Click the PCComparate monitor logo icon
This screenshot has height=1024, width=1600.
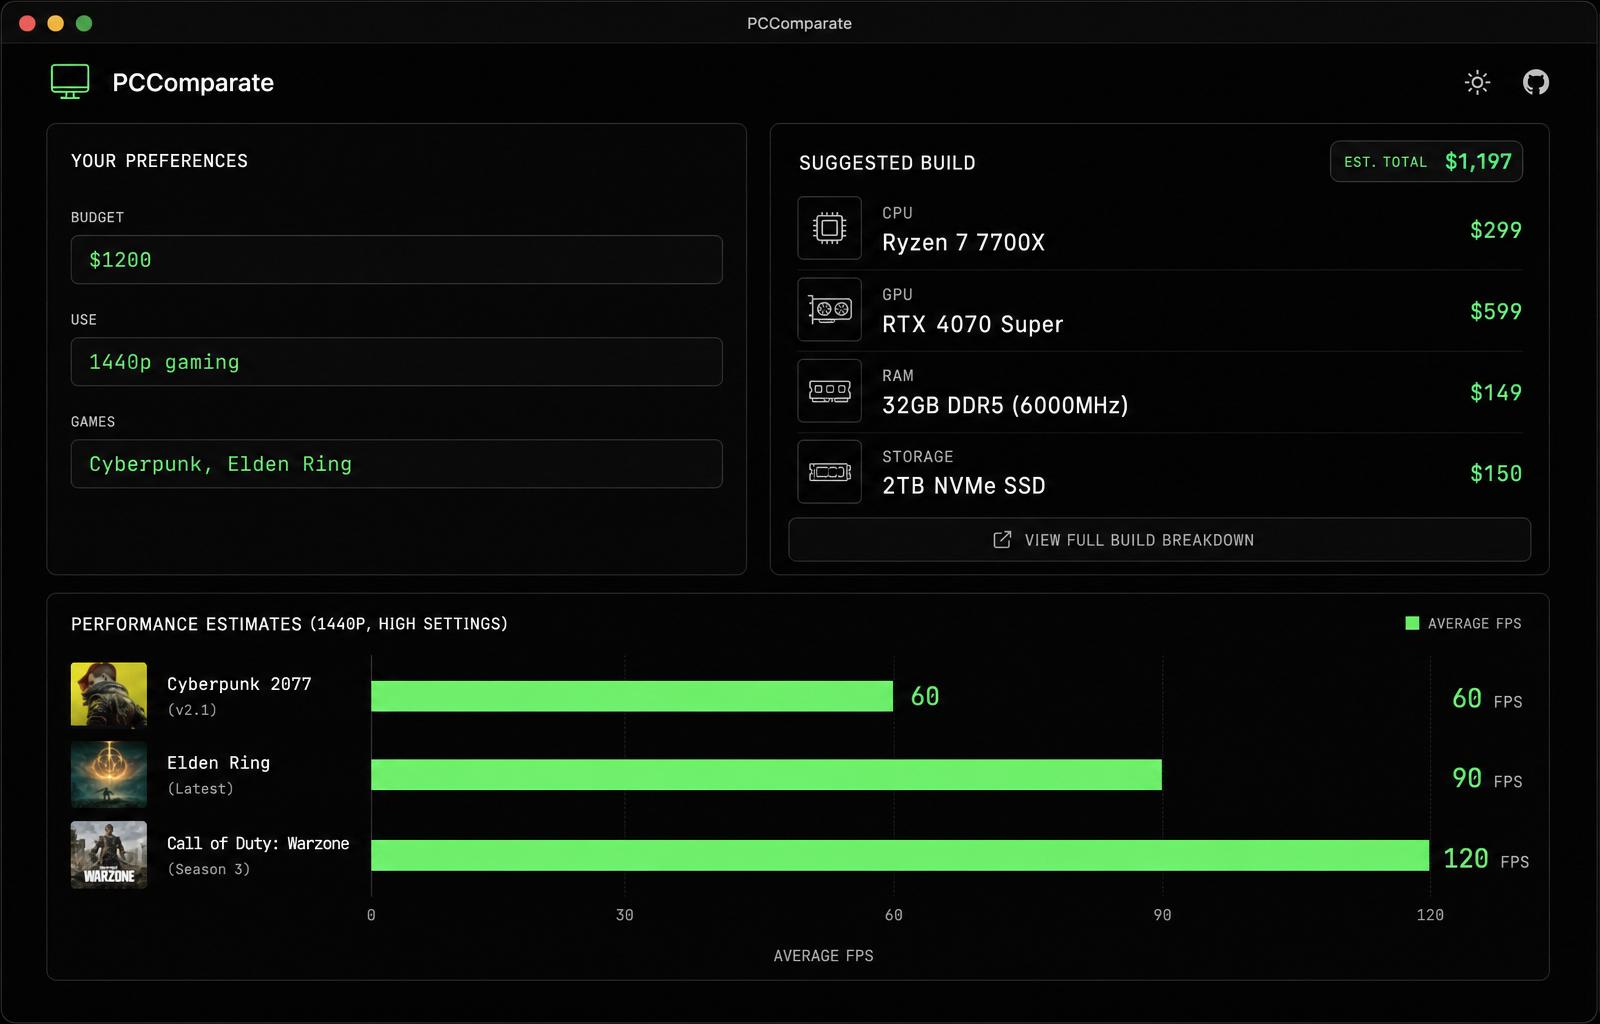pos(70,82)
